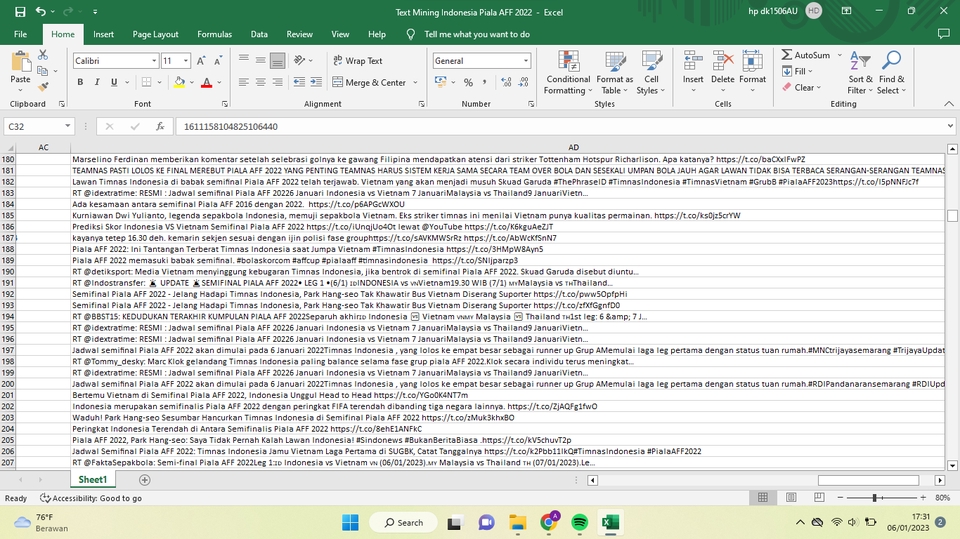
Task: Apply the red font color
Action: pyautogui.click(x=206, y=82)
